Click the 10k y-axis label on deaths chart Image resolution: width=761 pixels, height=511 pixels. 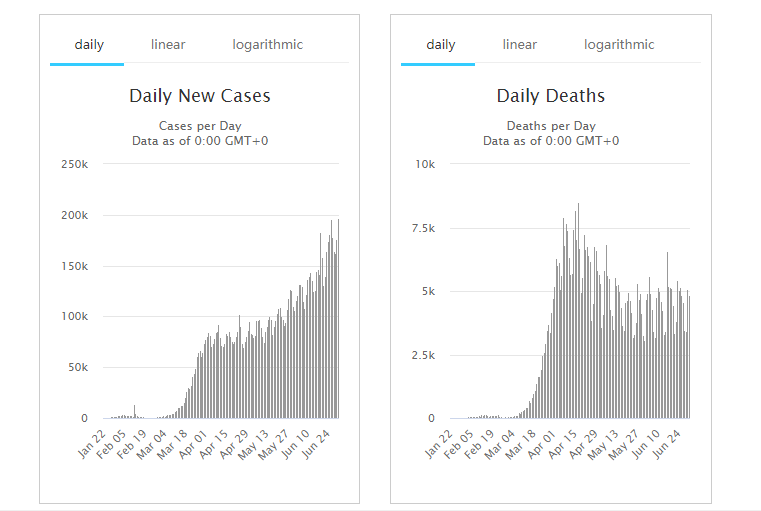(x=425, y=164)
